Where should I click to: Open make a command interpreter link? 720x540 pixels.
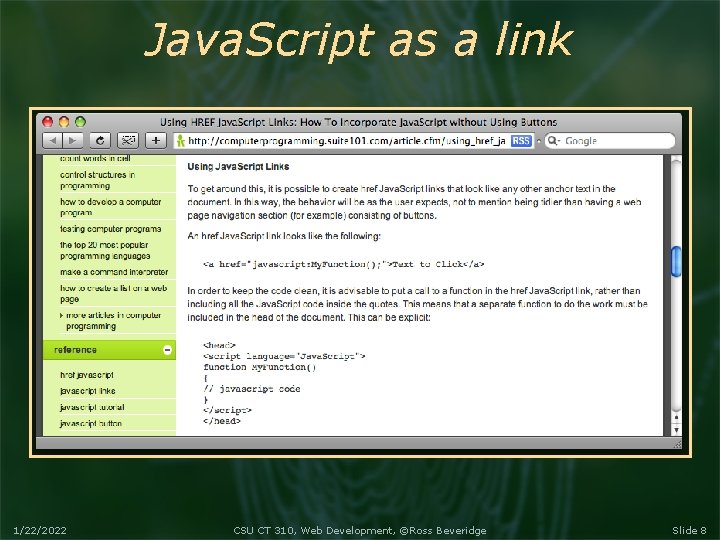(x=114, y=272)
